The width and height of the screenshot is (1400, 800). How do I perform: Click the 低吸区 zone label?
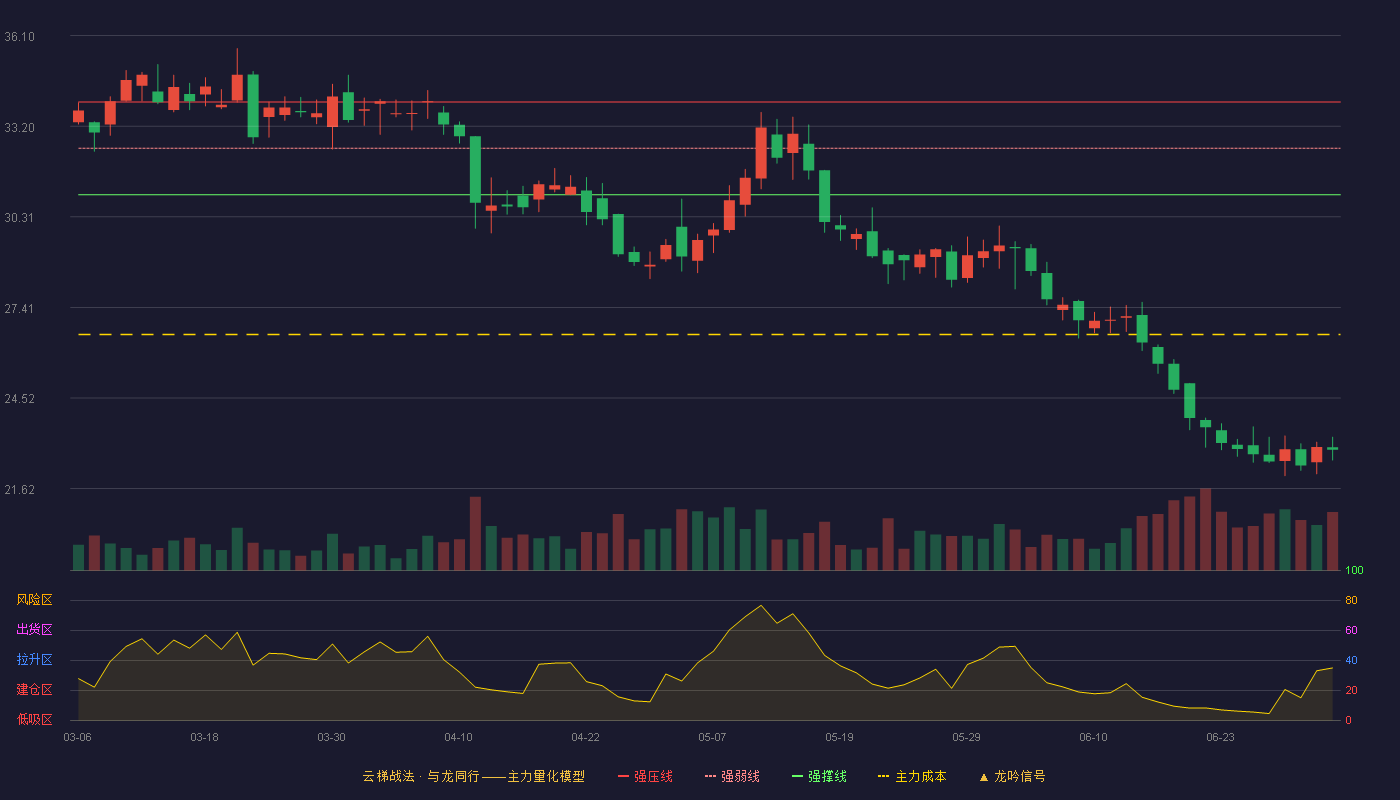[34, 719]
